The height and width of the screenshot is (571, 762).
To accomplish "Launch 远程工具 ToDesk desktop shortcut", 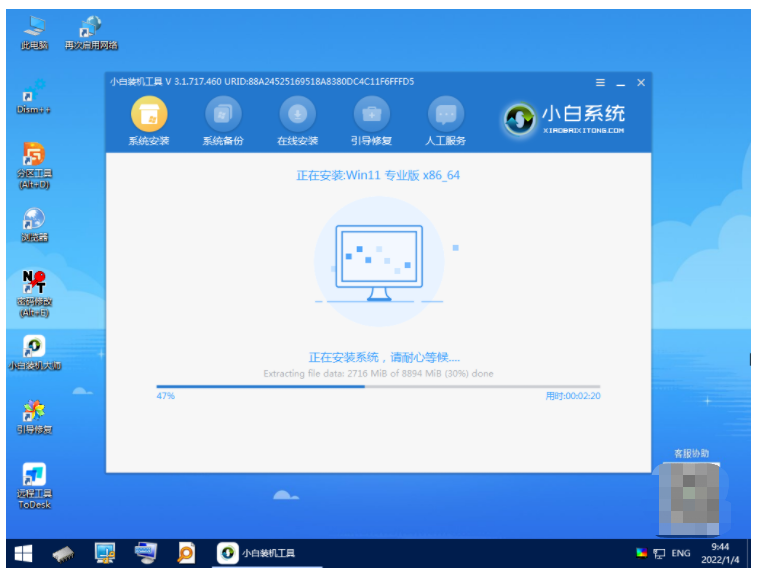I will pyautogui.click(x=34, y=484).
